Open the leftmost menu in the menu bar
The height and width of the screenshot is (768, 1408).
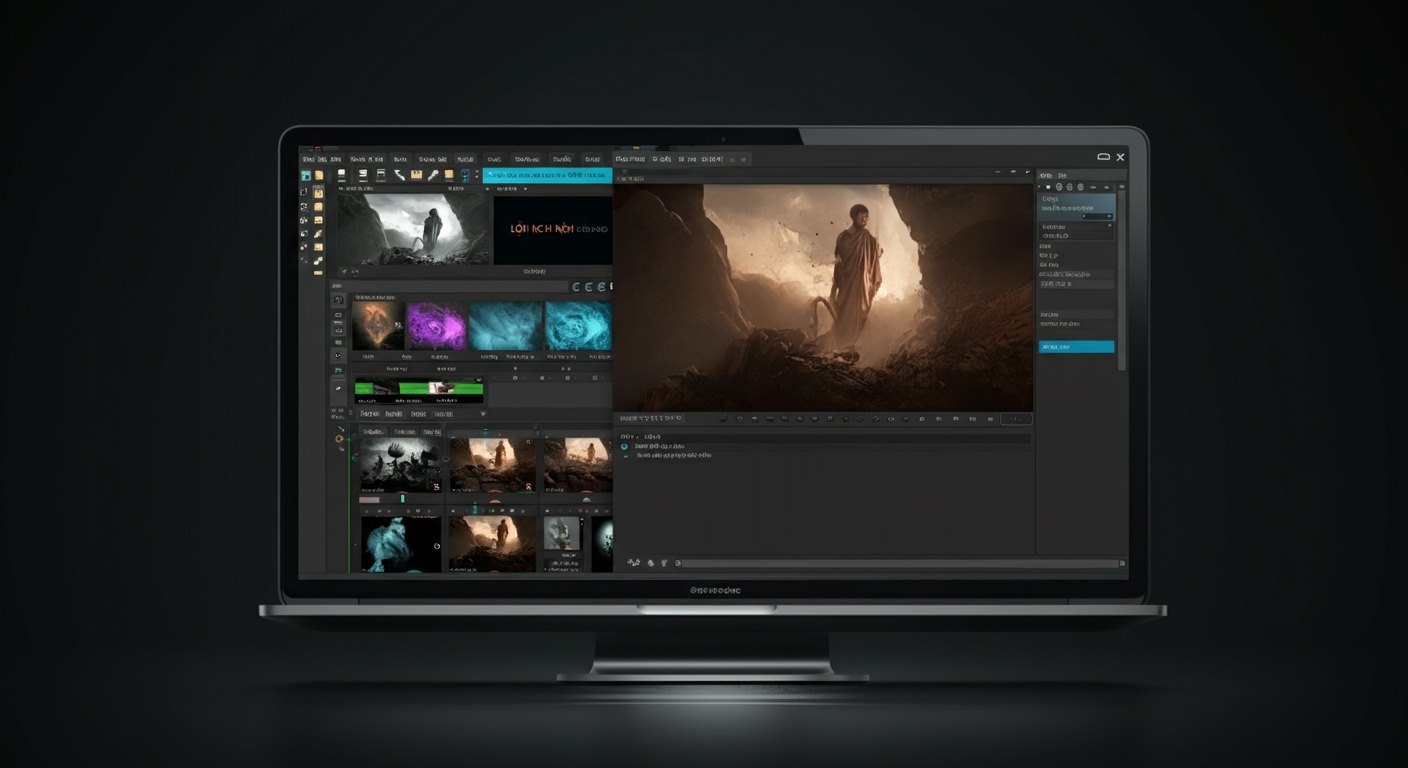pyautogui.click(x=310, y=159)
